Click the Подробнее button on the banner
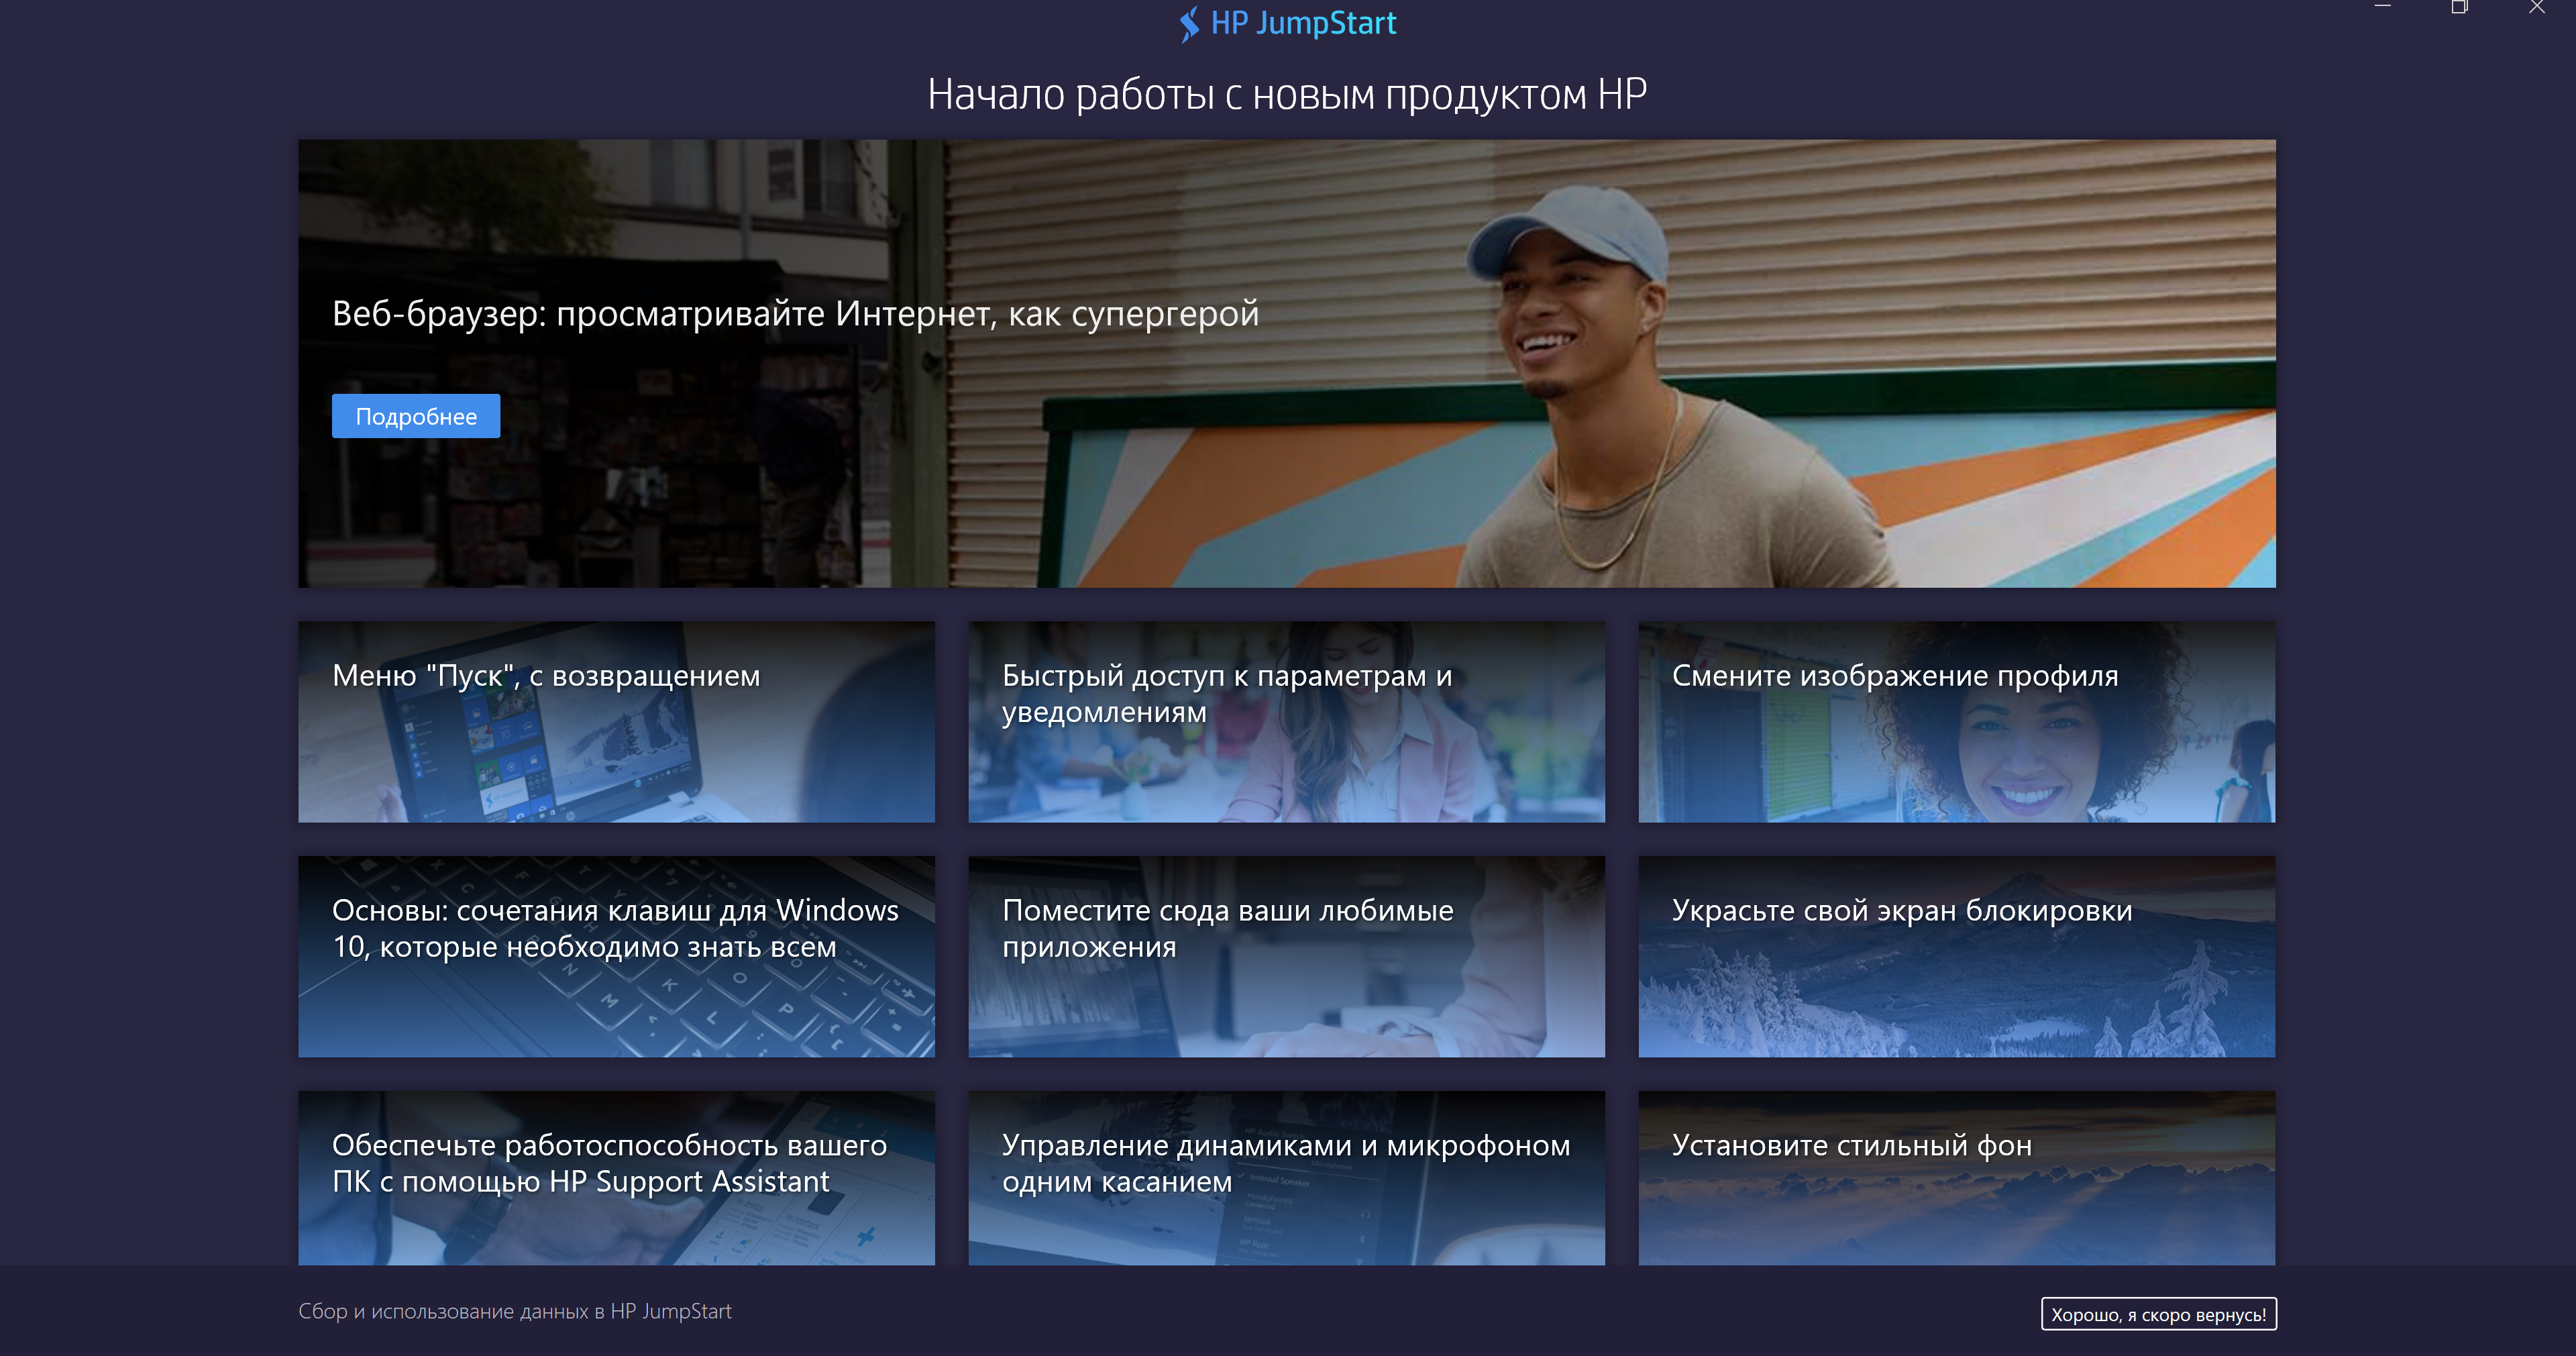The height and width of the screenshot is (1356, 2576). 416,416
